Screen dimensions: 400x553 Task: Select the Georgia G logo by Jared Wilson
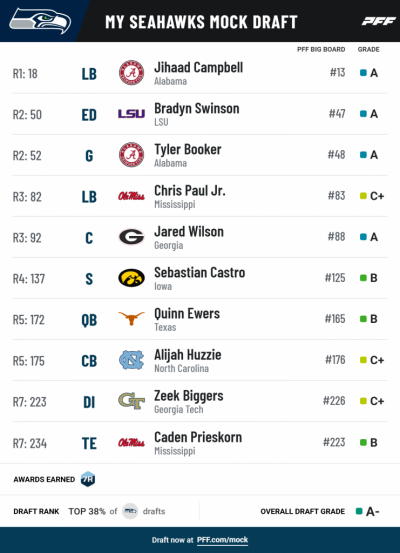(131, 237)
